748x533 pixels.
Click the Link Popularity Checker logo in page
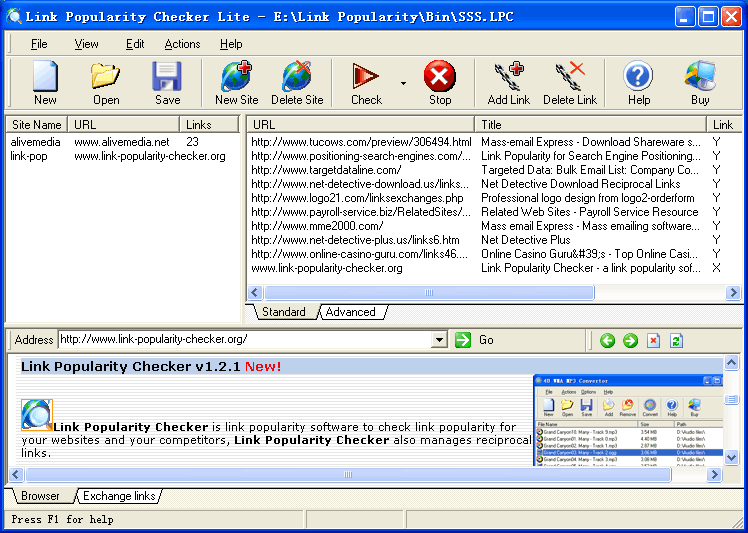coord(37,415)
